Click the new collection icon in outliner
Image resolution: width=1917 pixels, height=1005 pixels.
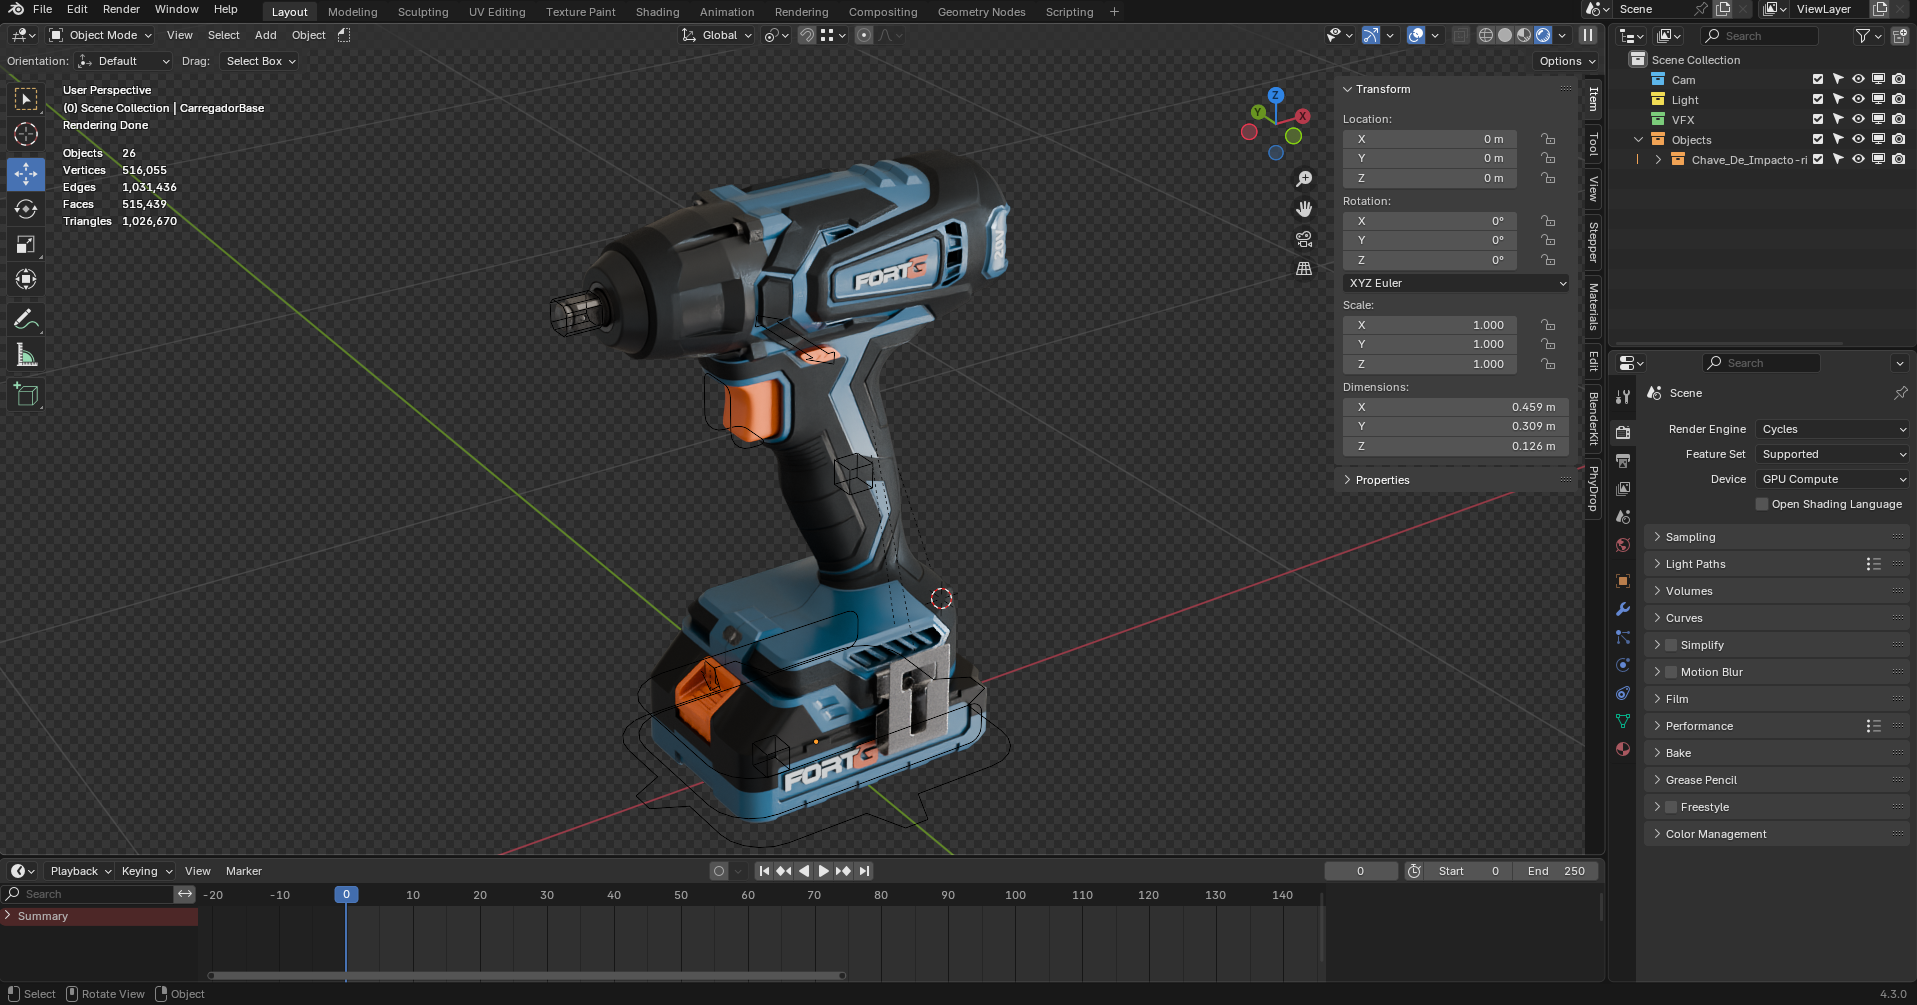[1900, 36]
